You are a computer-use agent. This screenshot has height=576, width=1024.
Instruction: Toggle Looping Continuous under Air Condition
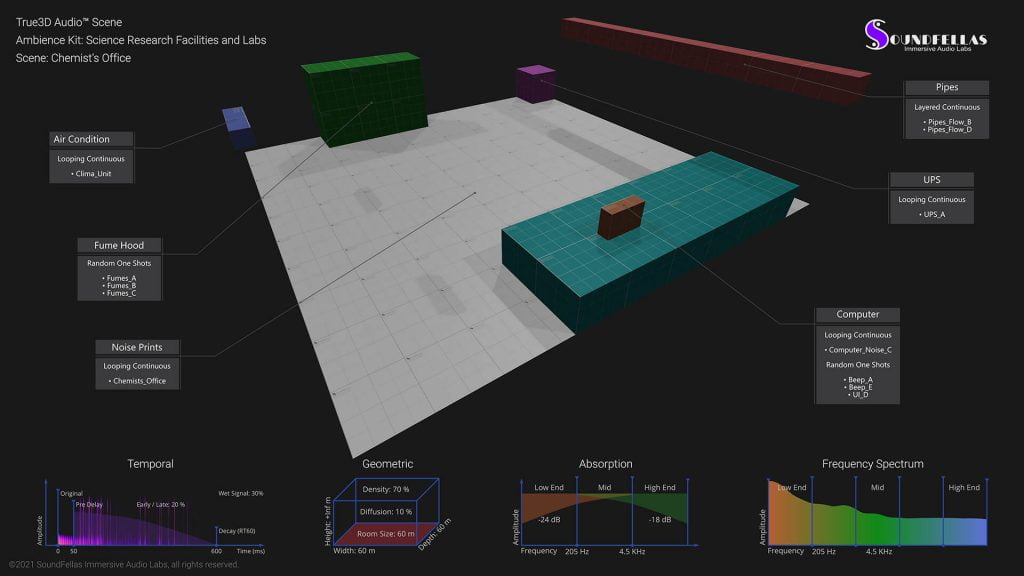click(91, 158)
